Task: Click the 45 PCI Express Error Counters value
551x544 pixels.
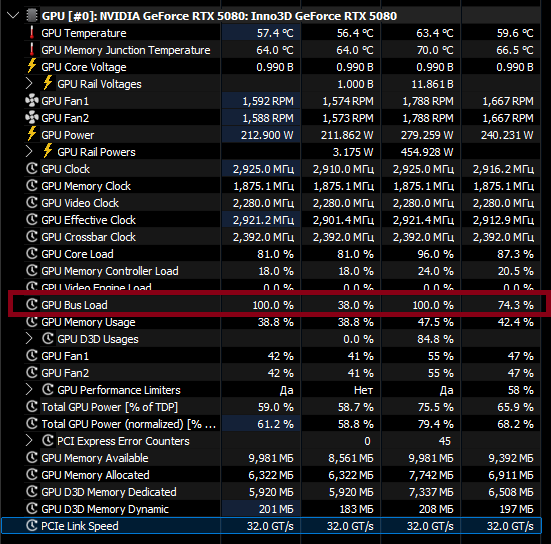Action: (x=445, y=441)
